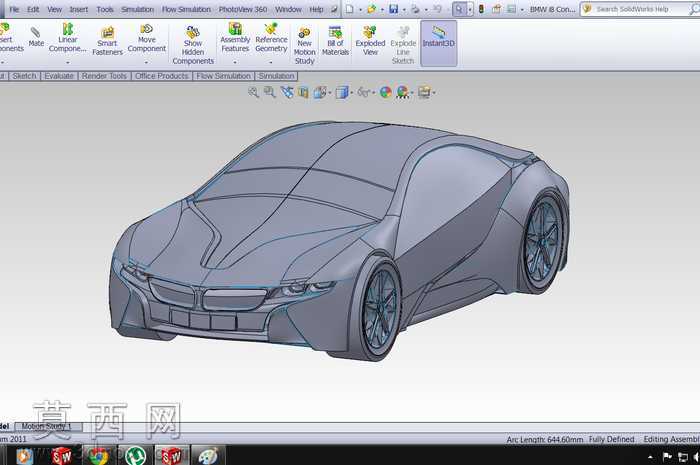Open View Orientation icon

[x=320, y=92]
